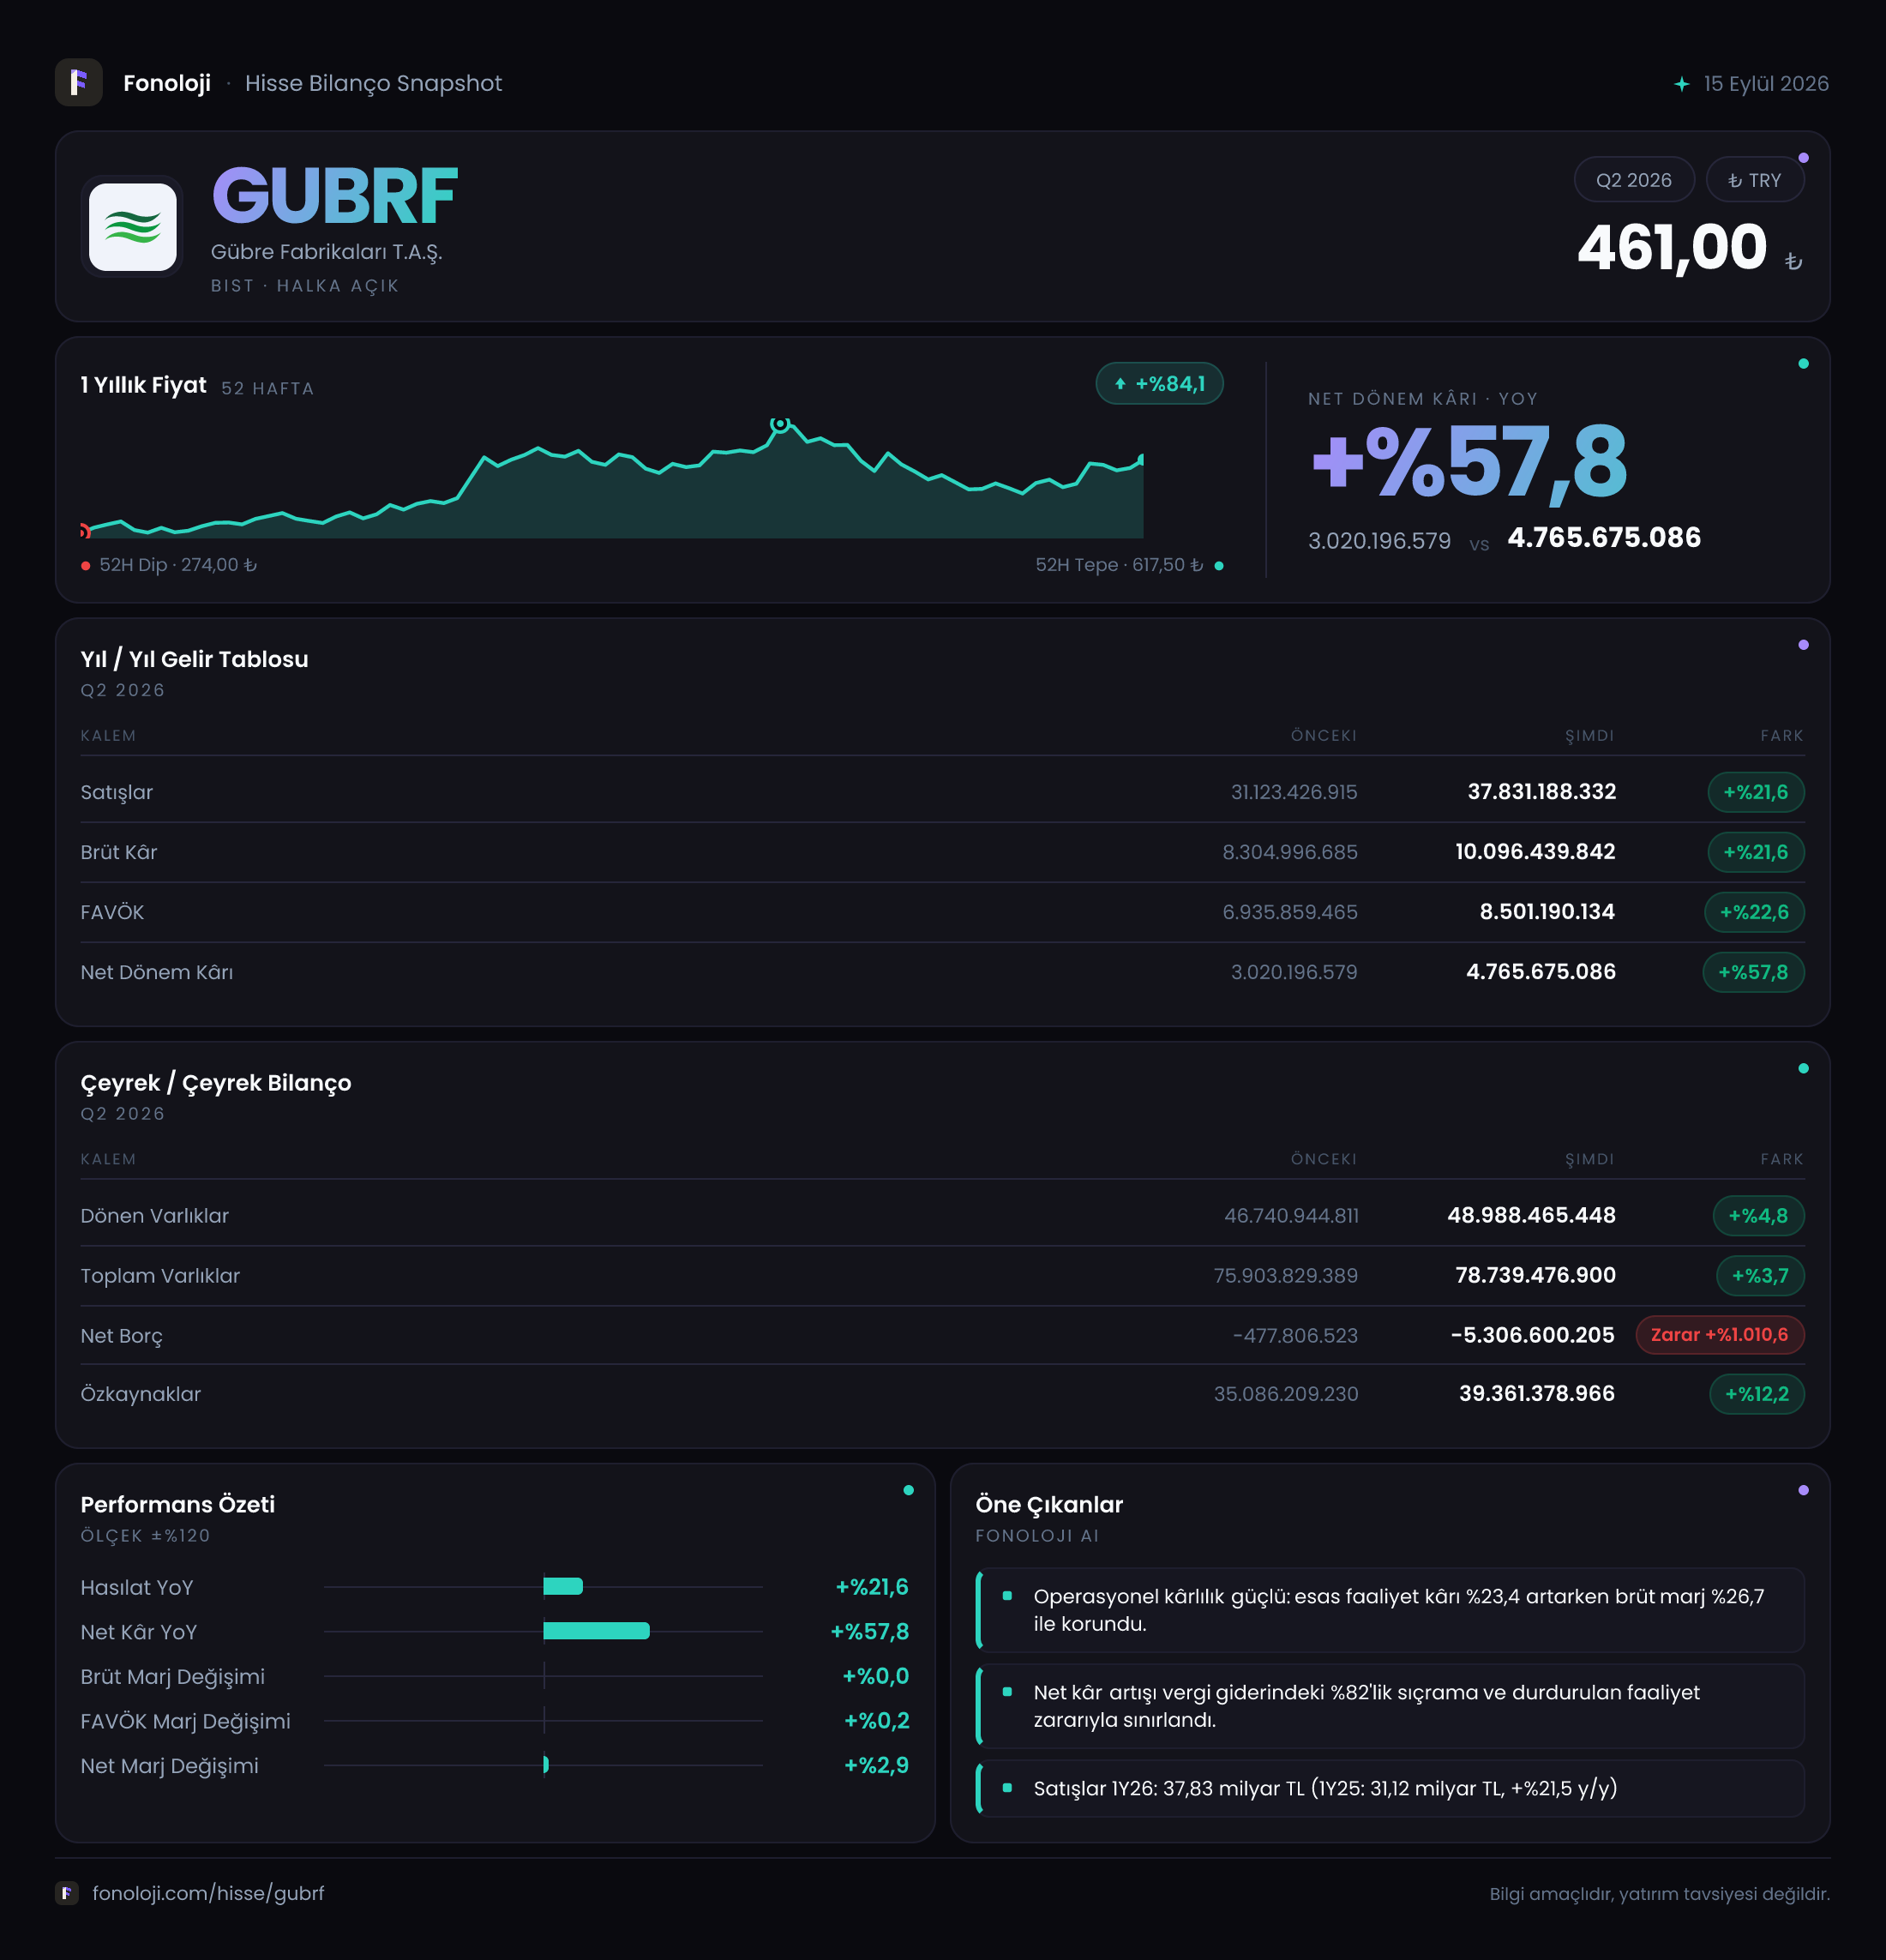Click the up-arrow icon in +%84,1 badge
1886x1960 pixels.
(1120, 384)
